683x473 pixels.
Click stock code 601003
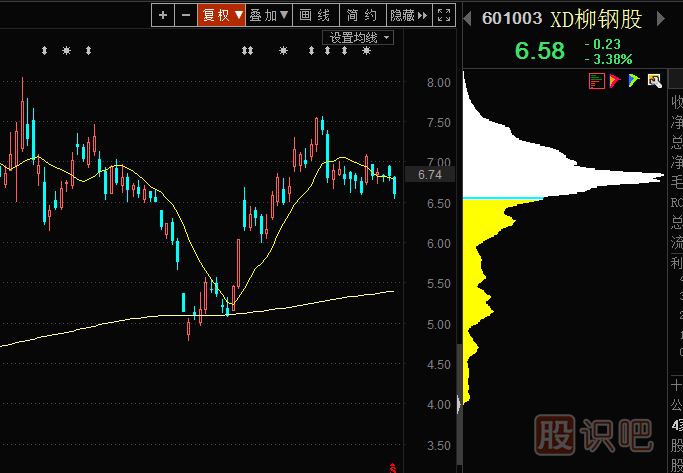click(512, 19)
